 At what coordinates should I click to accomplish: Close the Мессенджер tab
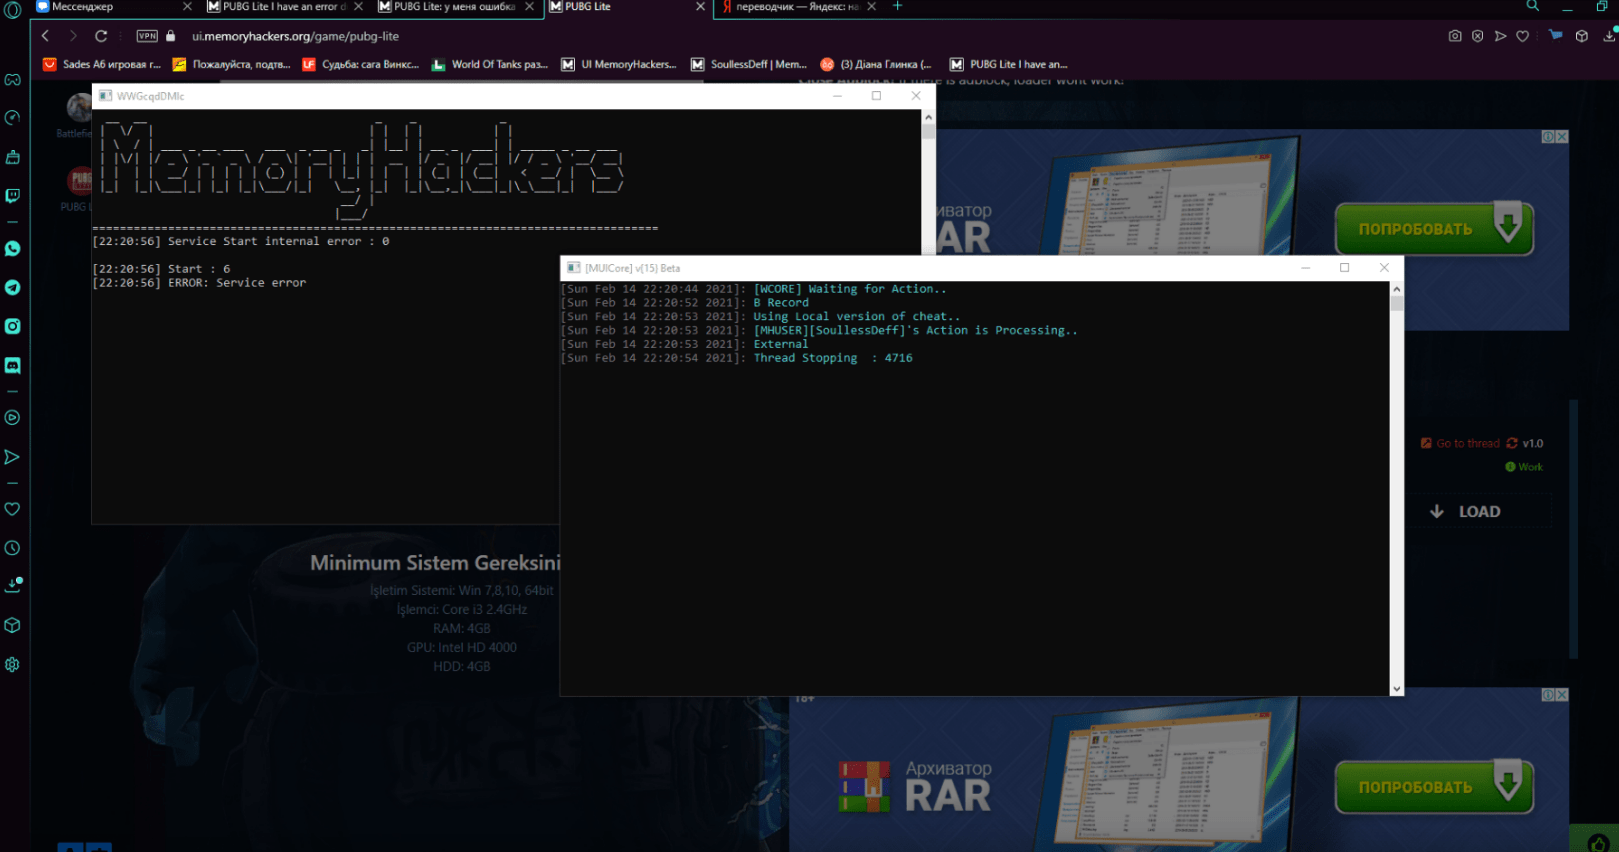pyautogui.click(x=187, y=7)
